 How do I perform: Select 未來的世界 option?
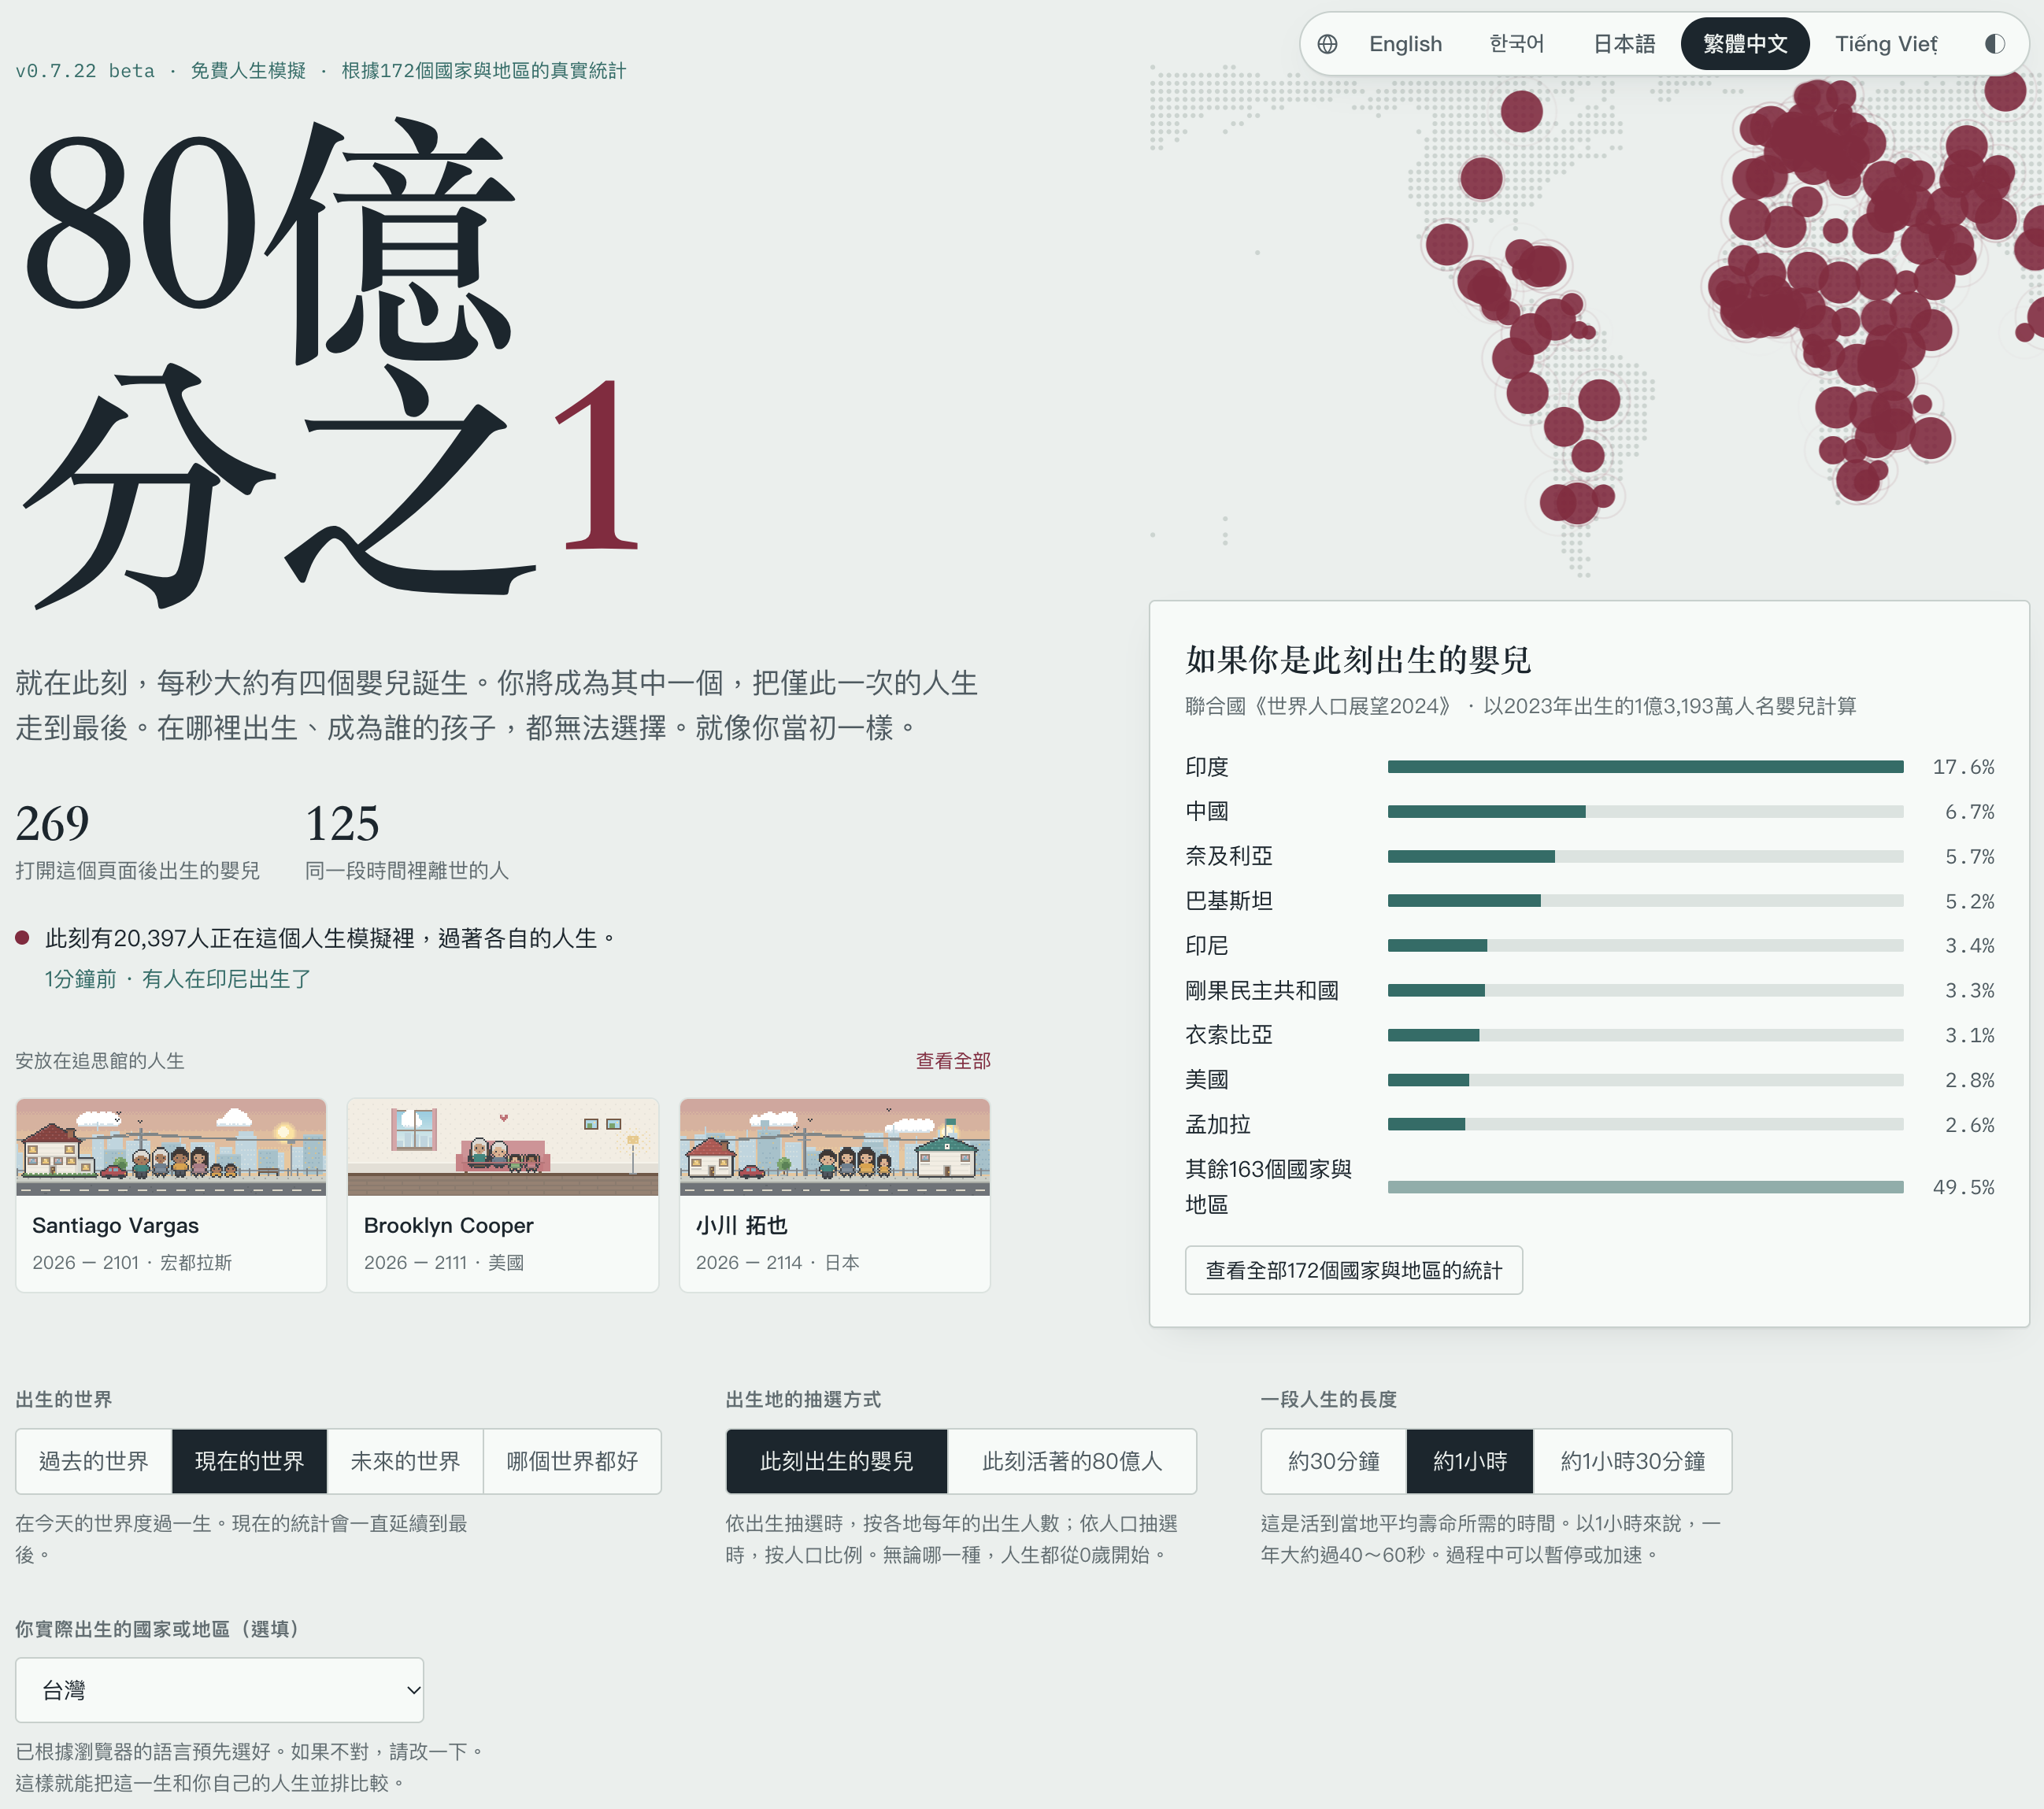click(x=405, y=1461)
